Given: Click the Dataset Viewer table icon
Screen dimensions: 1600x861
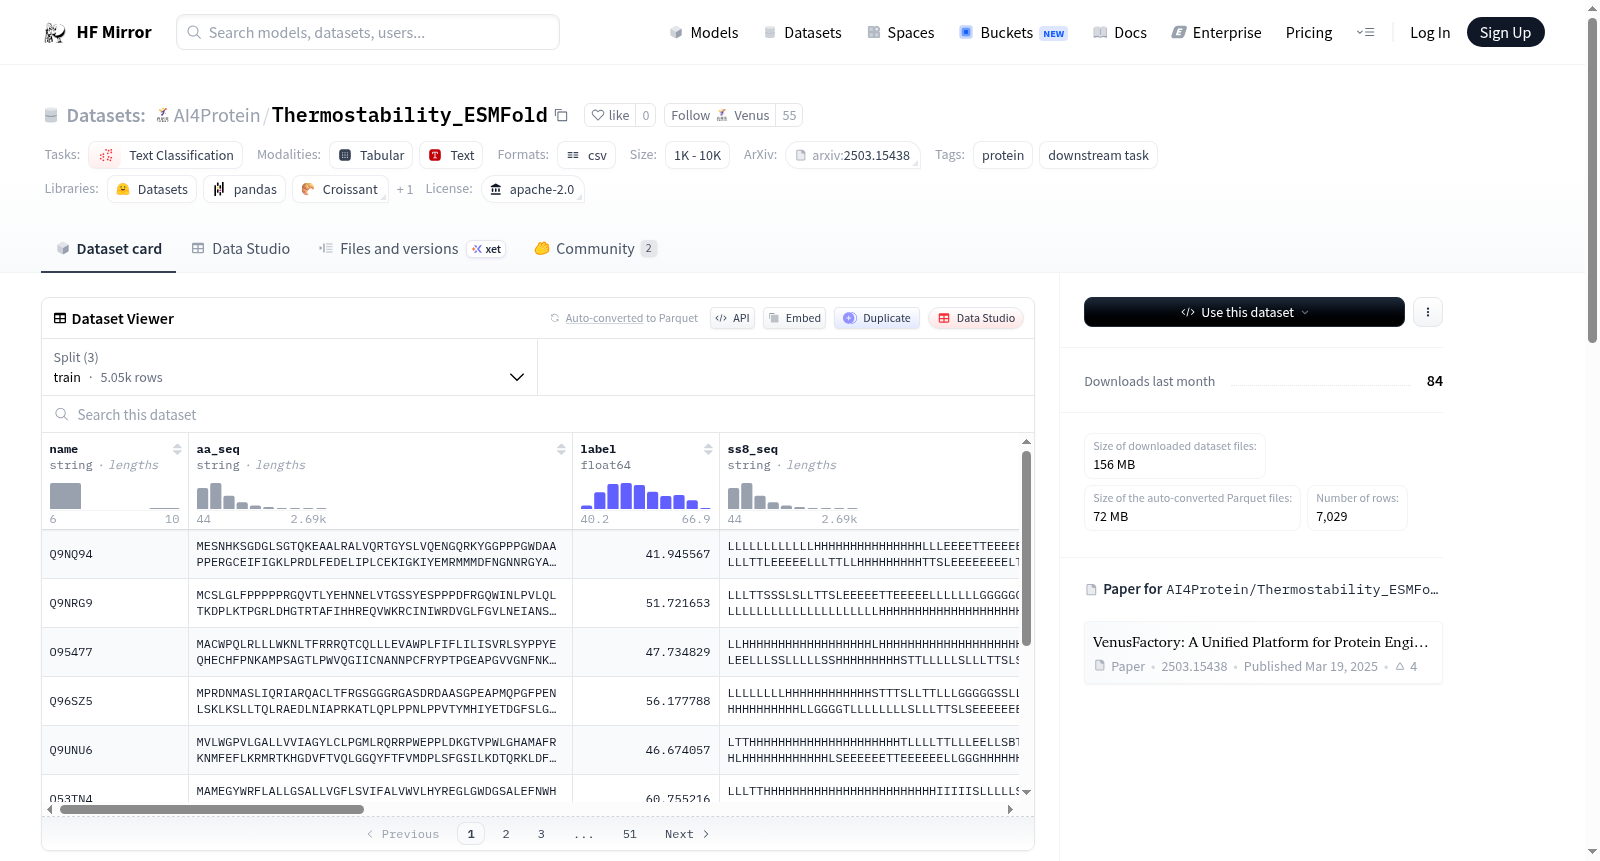Looking at the screenshot, I should point(60,319).
